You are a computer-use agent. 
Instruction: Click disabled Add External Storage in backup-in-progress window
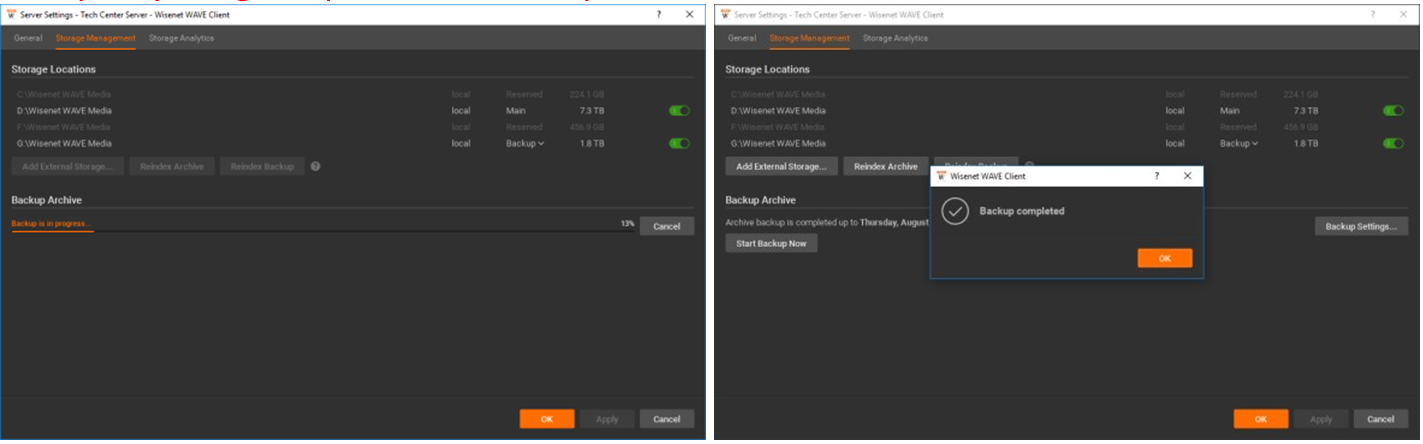(67, 166)
